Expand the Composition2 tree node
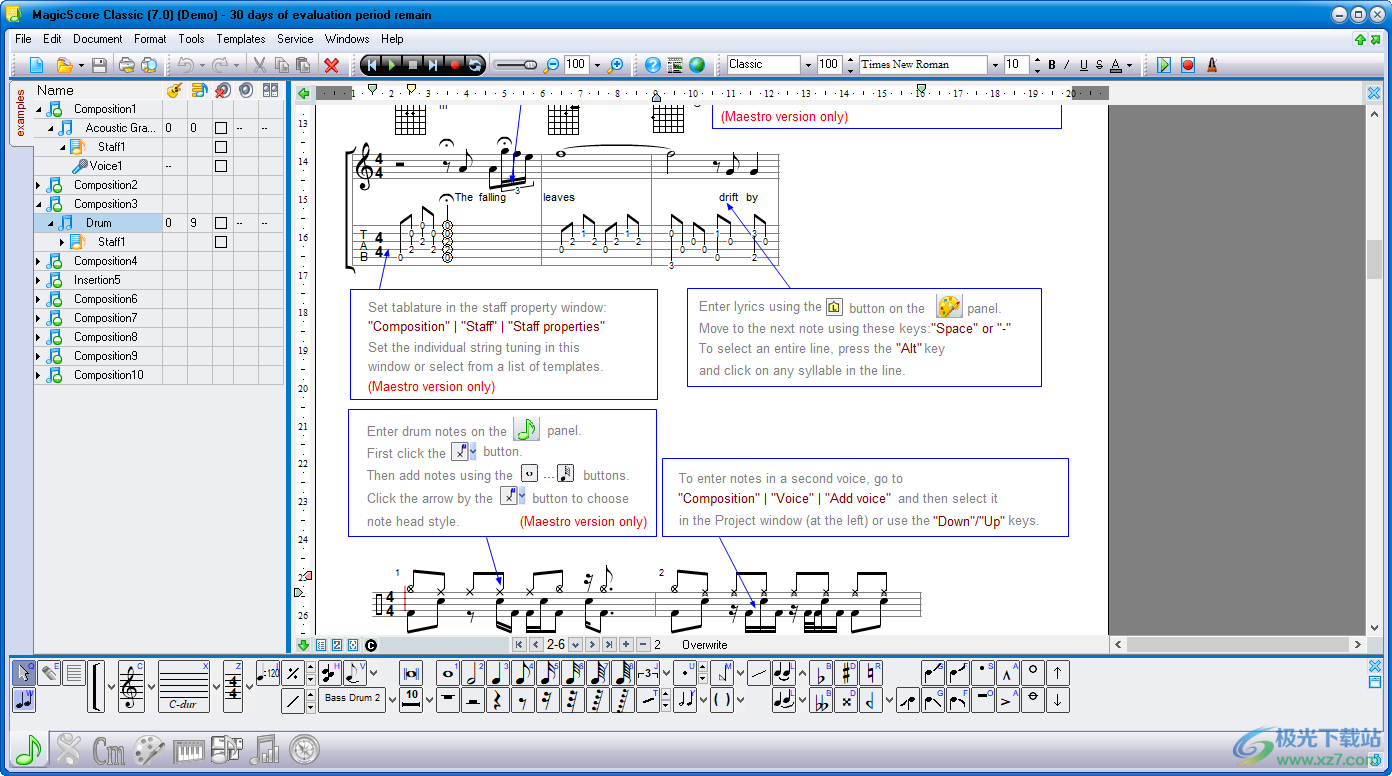Screen dimensions: 1392x776 click(39, 185)
